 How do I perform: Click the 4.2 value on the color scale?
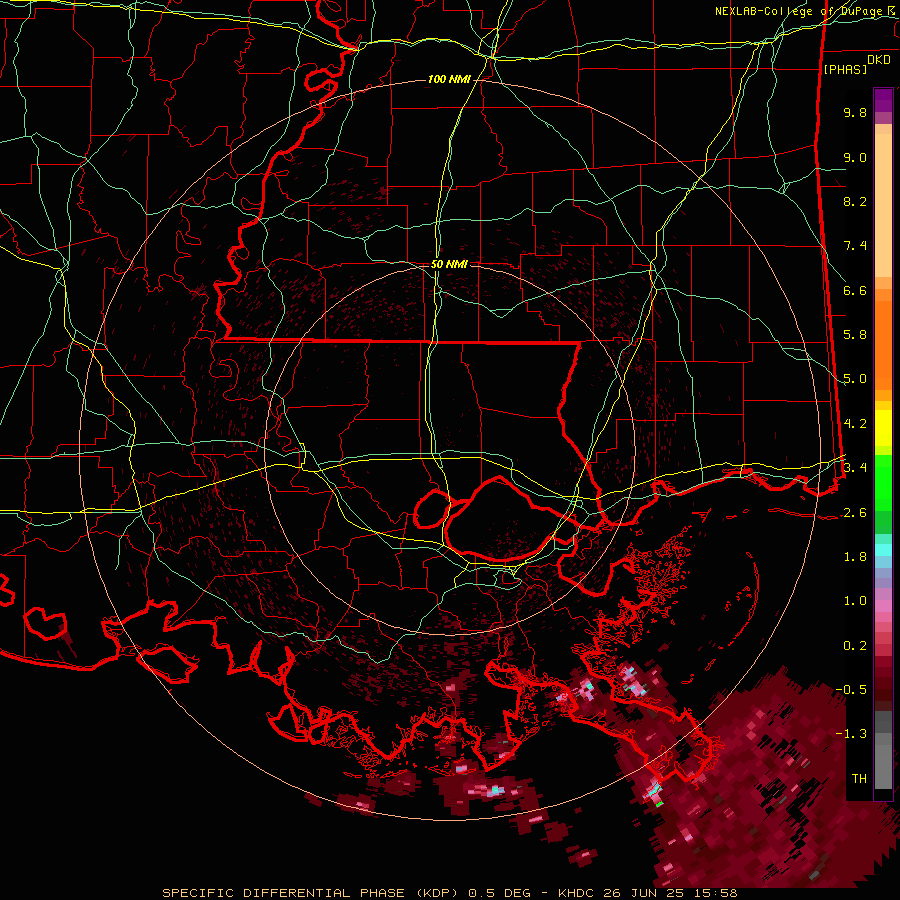point(855,424)
